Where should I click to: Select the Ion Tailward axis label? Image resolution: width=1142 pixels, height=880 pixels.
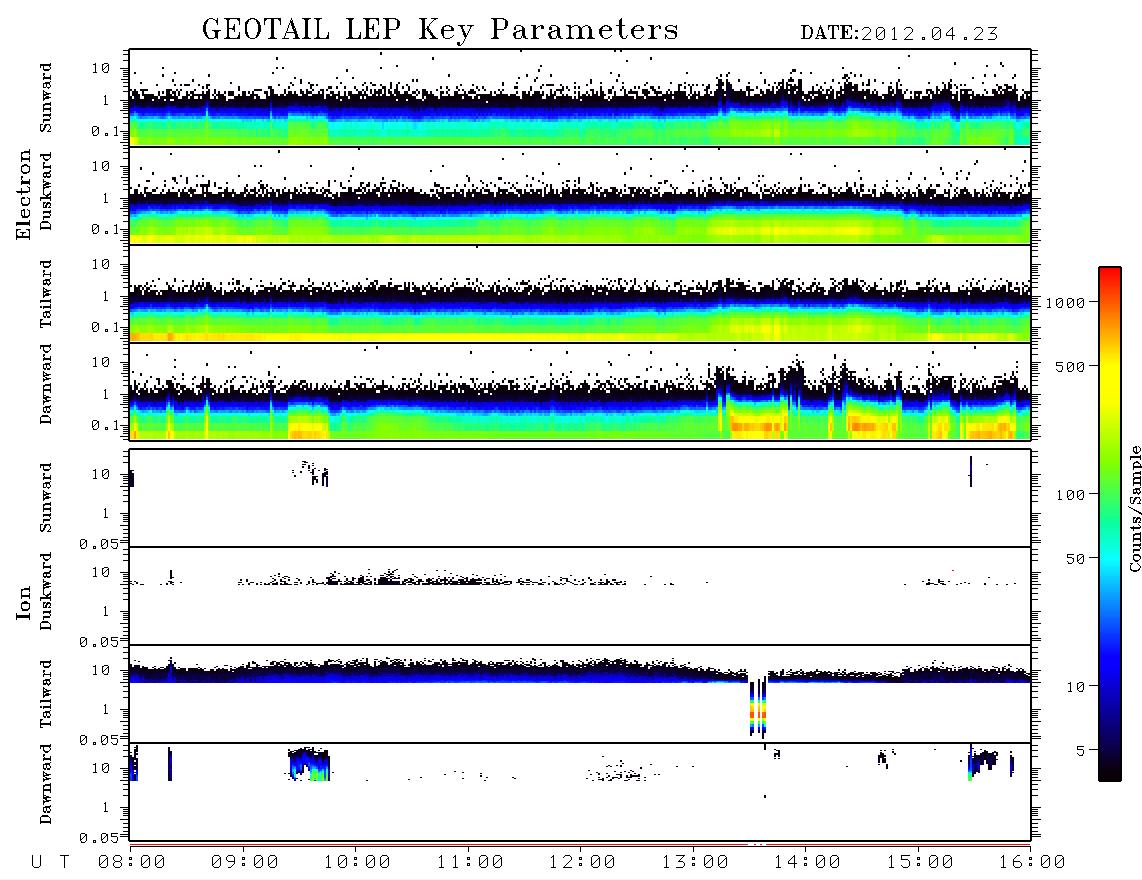click(x=46, y=694)
